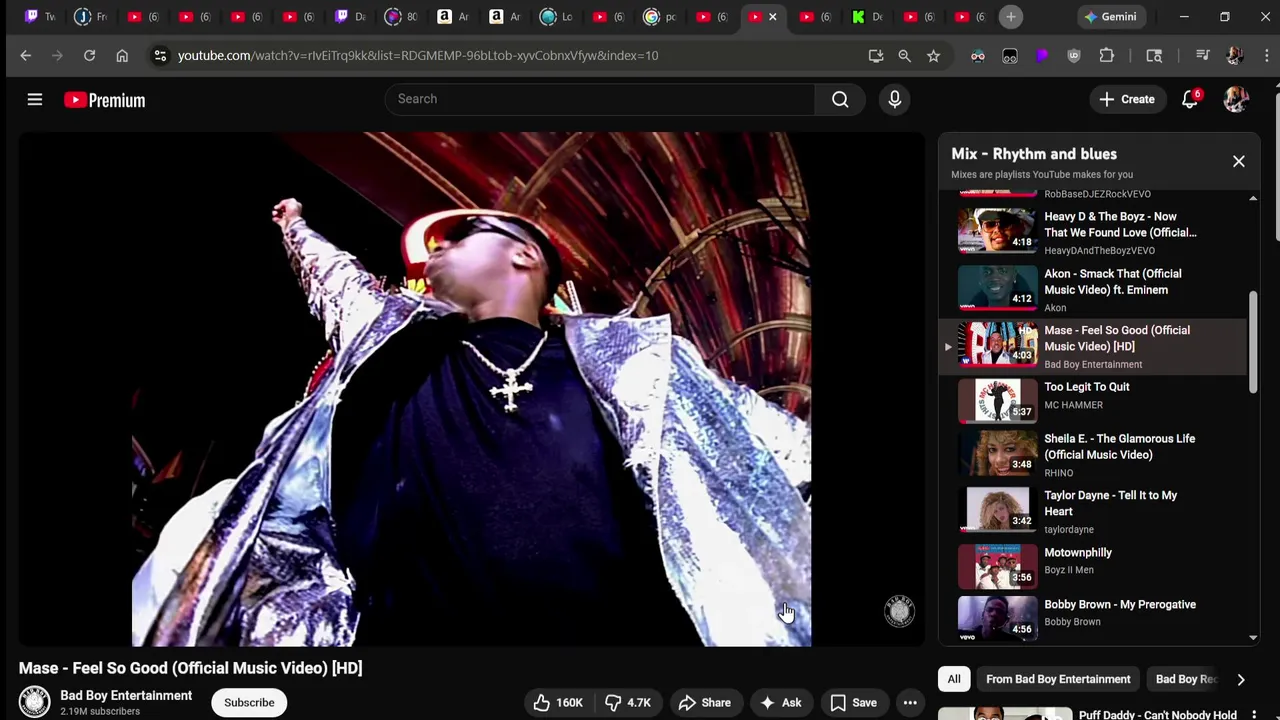This screenshot has width=1280, height=720.
Task: Open the Create menu
Action: click(x=1127, y=99)
